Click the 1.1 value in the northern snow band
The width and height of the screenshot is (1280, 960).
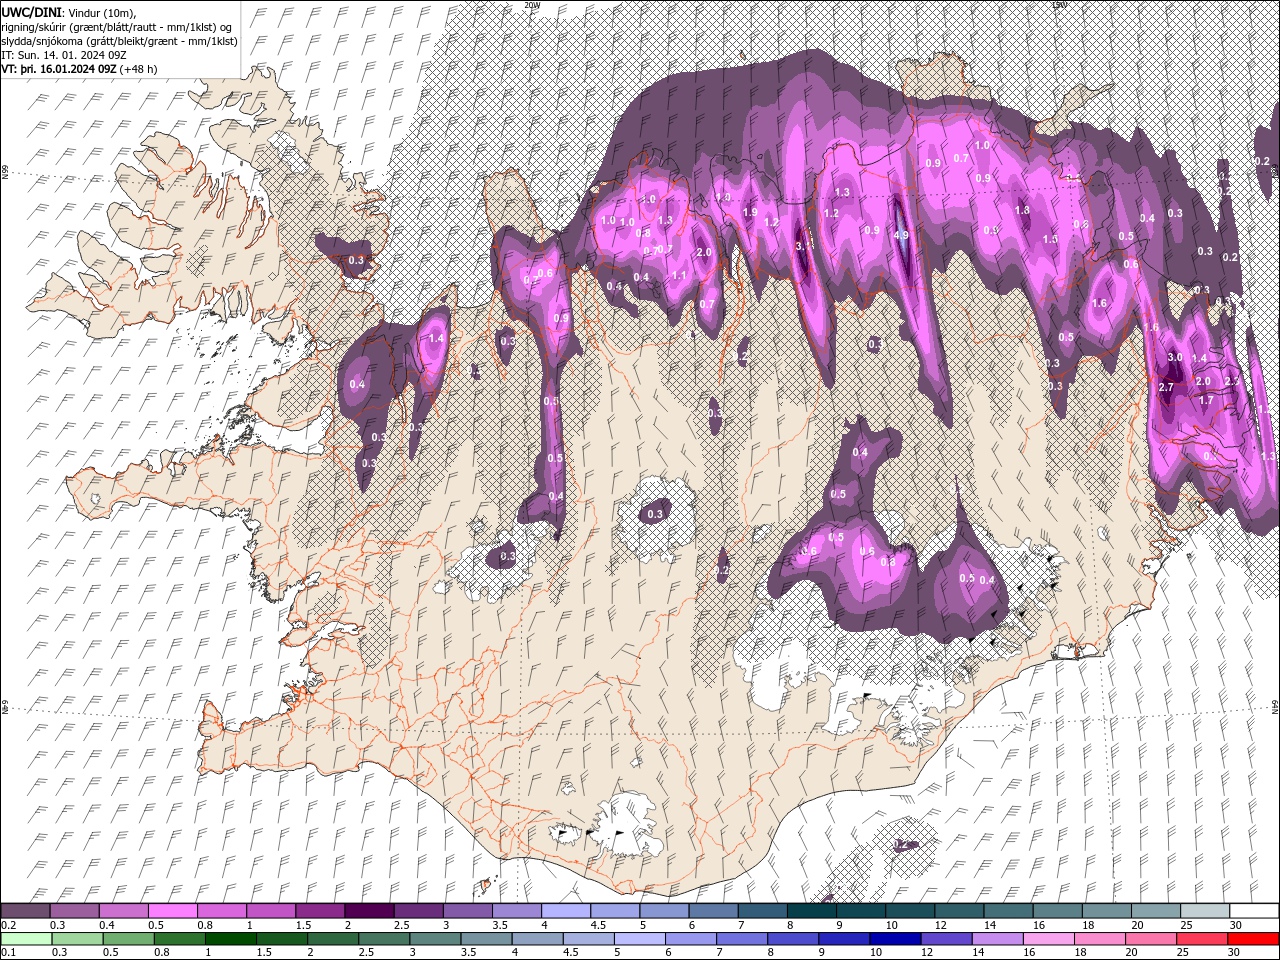[x=679, y=276]
